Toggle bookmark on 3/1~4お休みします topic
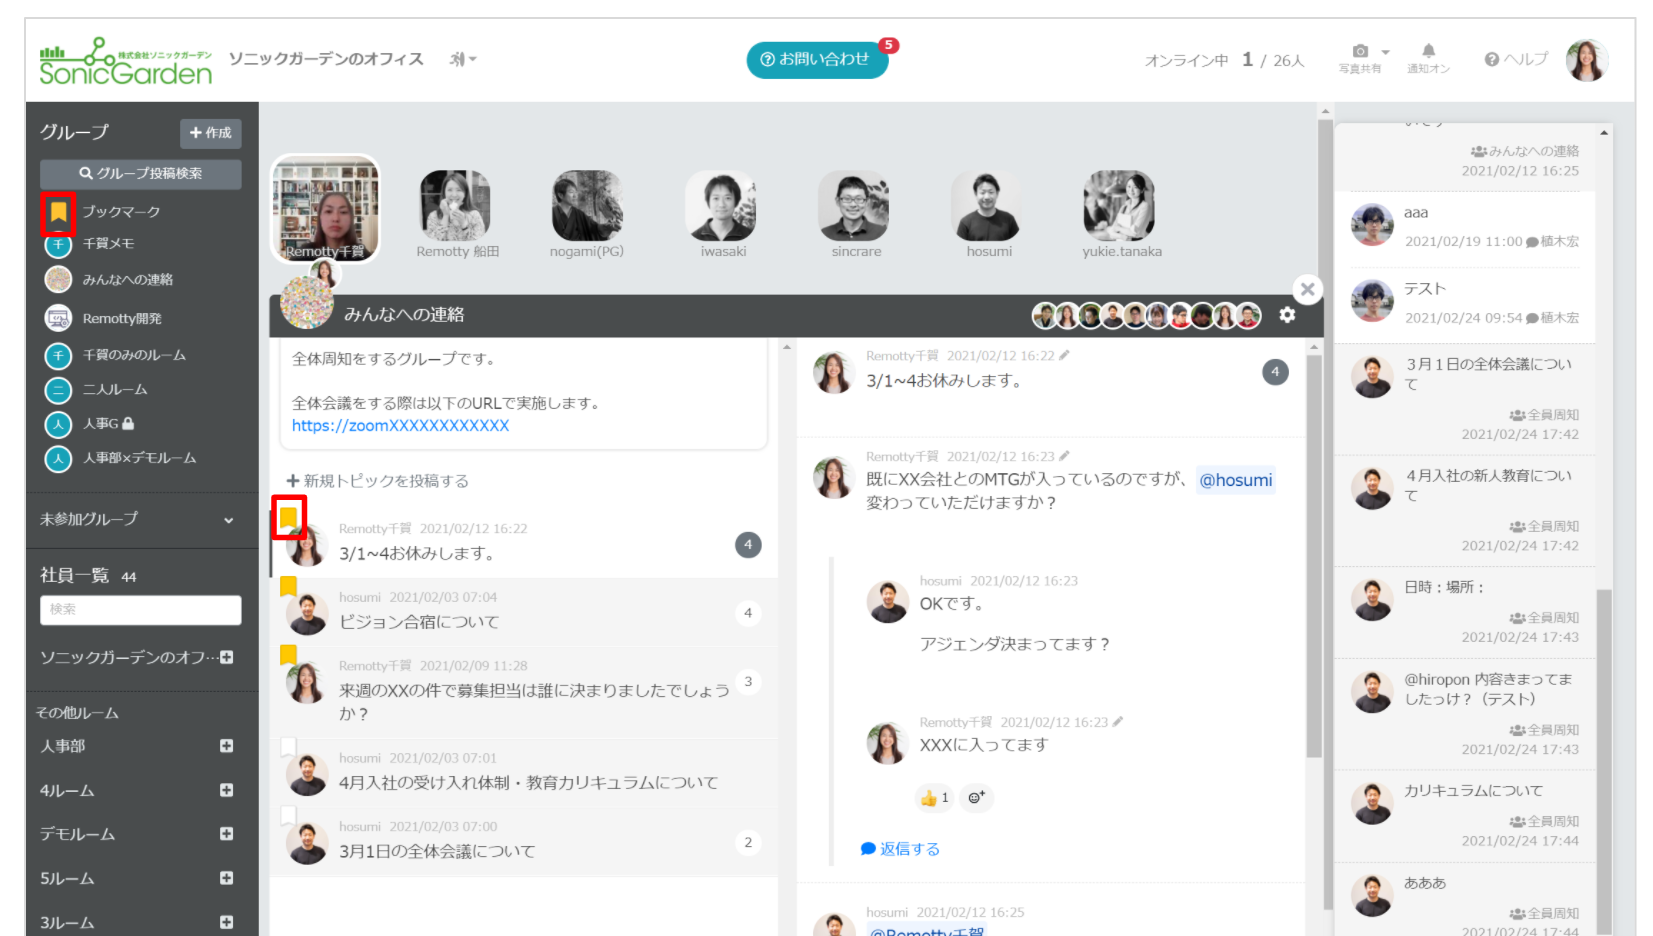This screenshot has width=1653, height=936. [x=288, y=517]
